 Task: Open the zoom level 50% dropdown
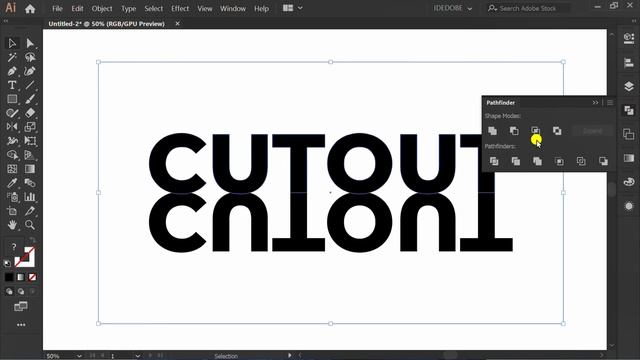[79, 356]
